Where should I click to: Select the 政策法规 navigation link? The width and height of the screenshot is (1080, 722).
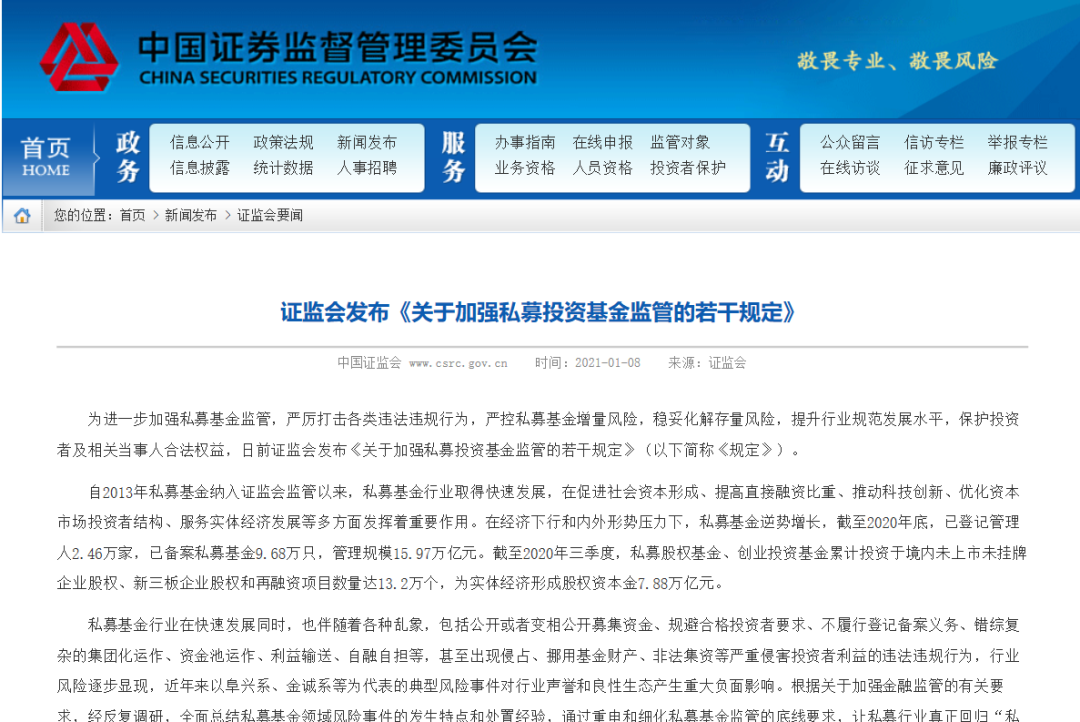[x=283, y=143]
